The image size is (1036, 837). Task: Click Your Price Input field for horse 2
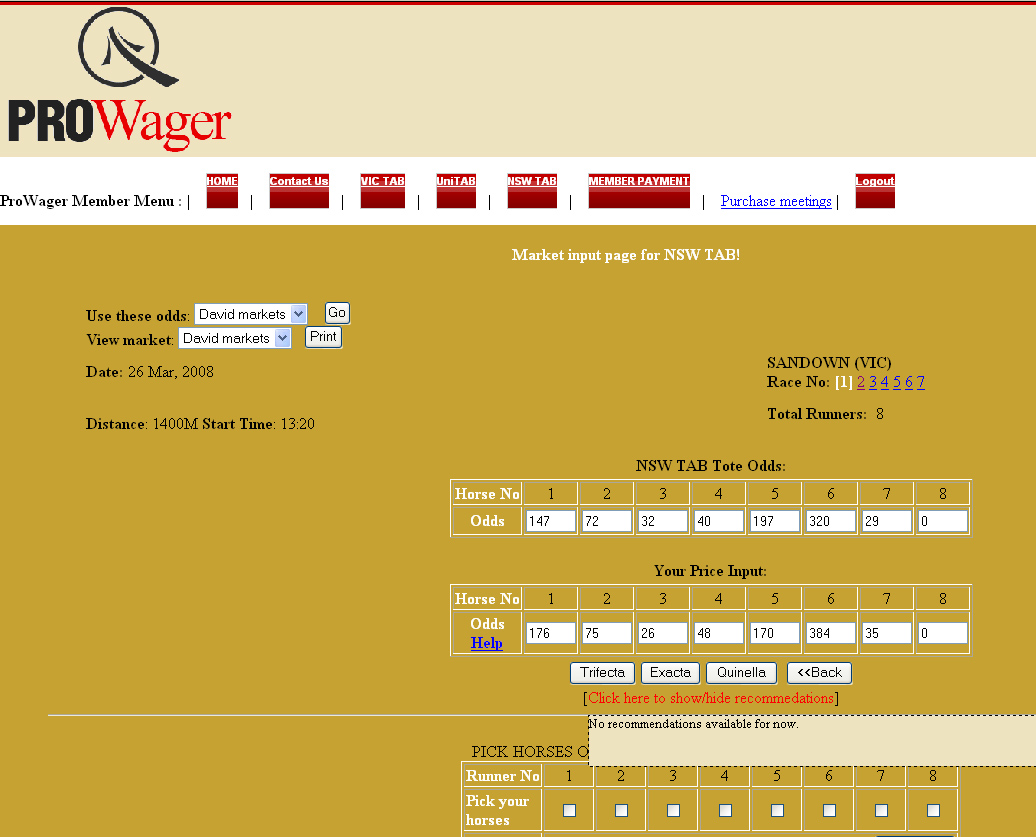pyautogui.click(x=607, y=633)
